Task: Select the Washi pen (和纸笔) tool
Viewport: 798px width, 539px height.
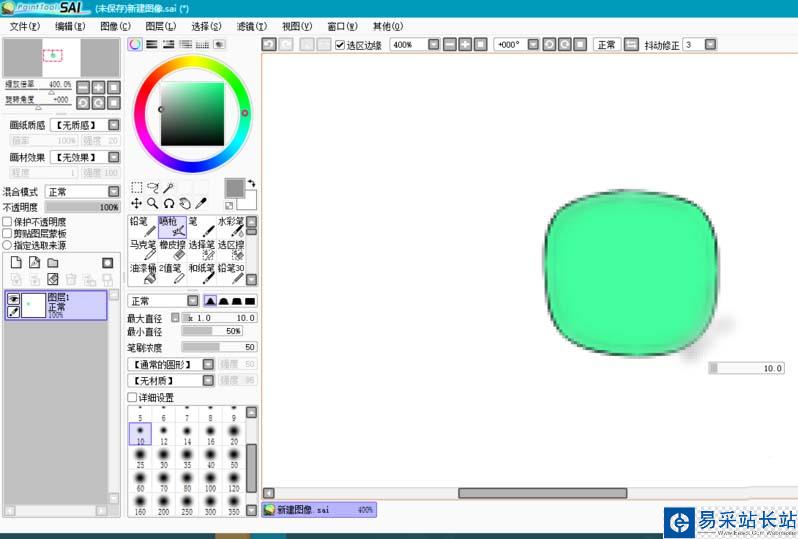Action: 202,273
